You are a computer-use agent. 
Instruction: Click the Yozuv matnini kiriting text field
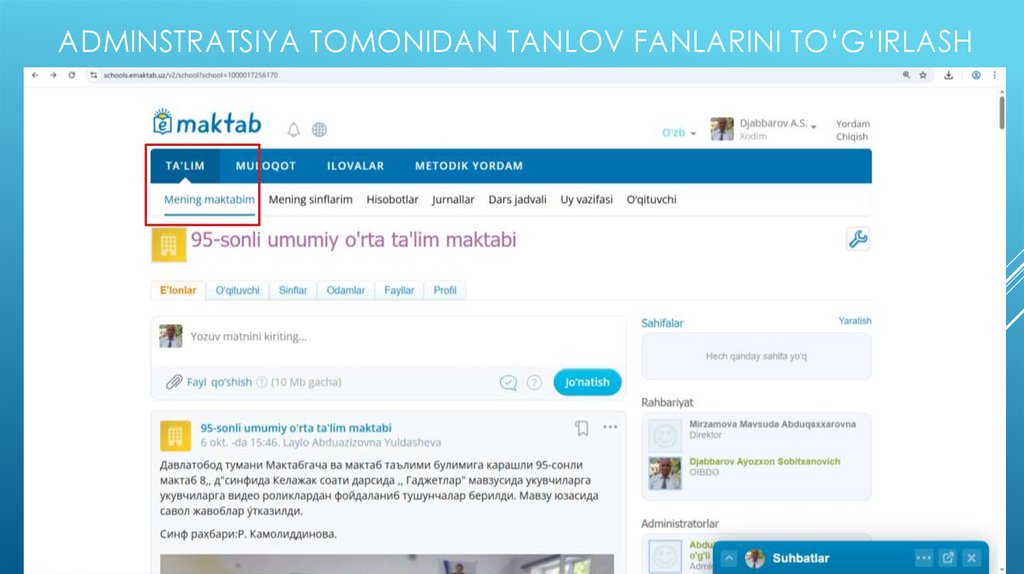tap(388, 337)
